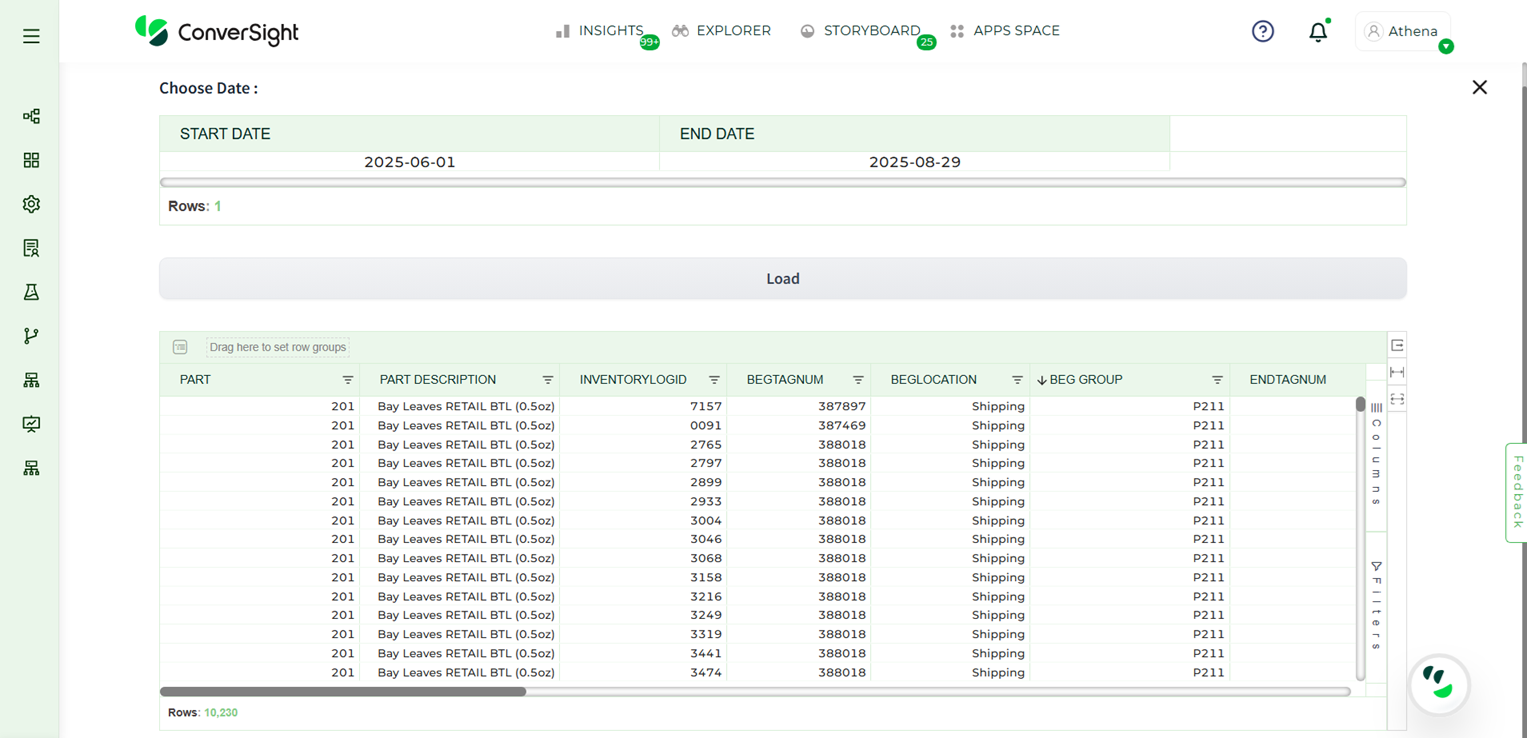Open the BEGLOCATION column filter menu
The image size is (1527, 738).
1017,380
